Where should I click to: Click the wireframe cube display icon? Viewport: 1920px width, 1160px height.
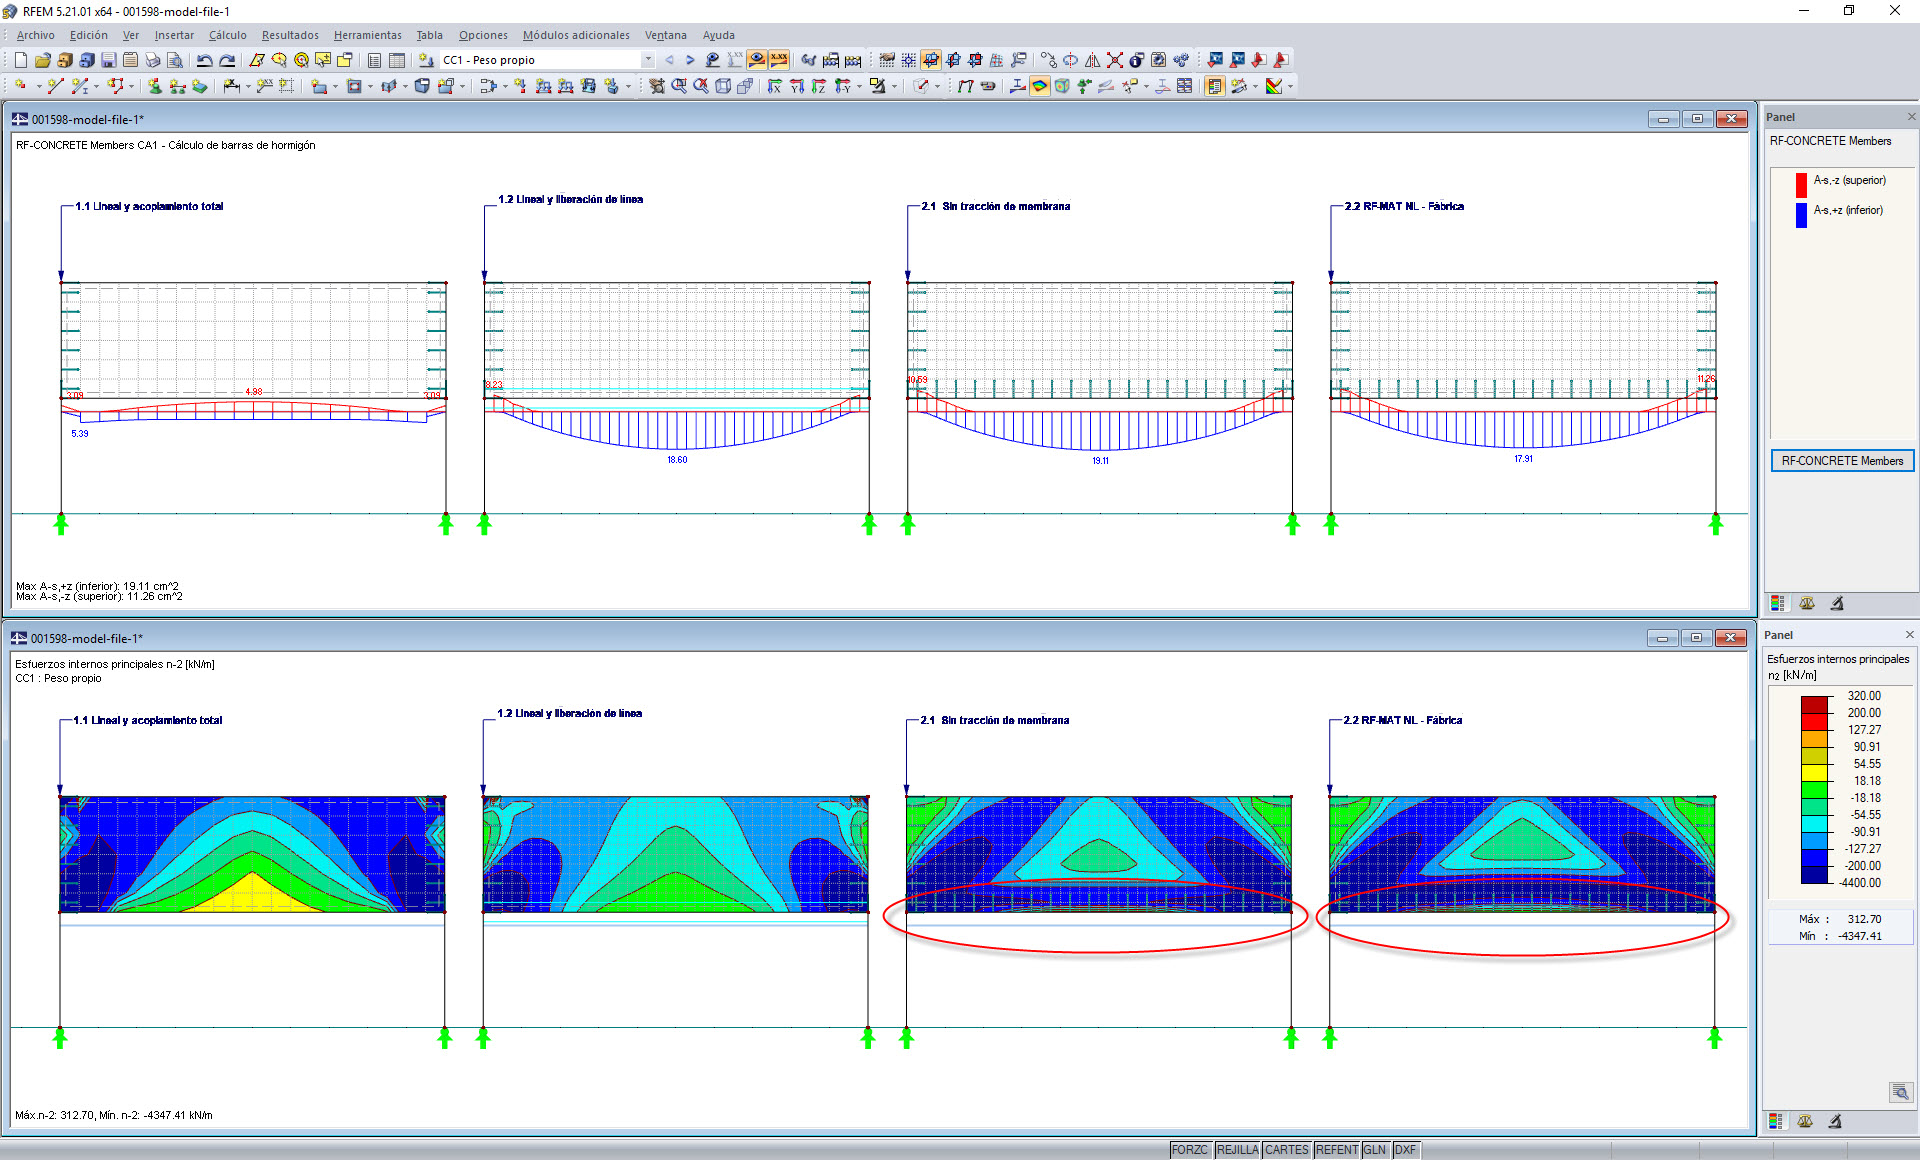pyautogui.click(x=723, y=86)
